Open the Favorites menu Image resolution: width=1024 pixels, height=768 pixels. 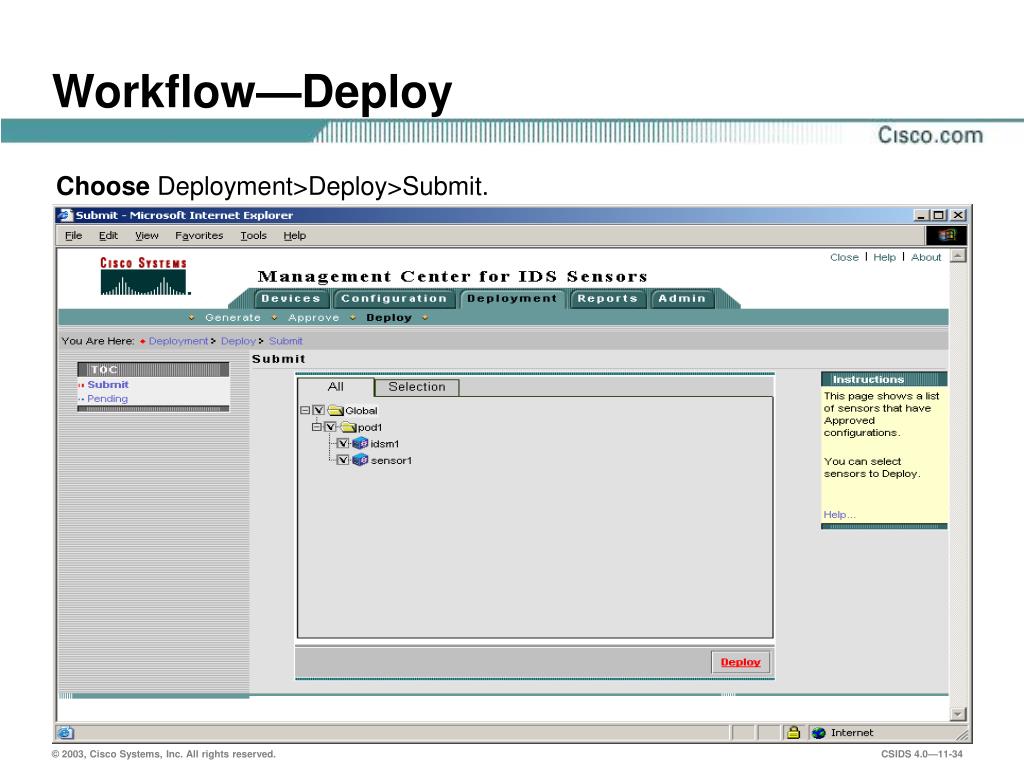[x=199, y=235]
